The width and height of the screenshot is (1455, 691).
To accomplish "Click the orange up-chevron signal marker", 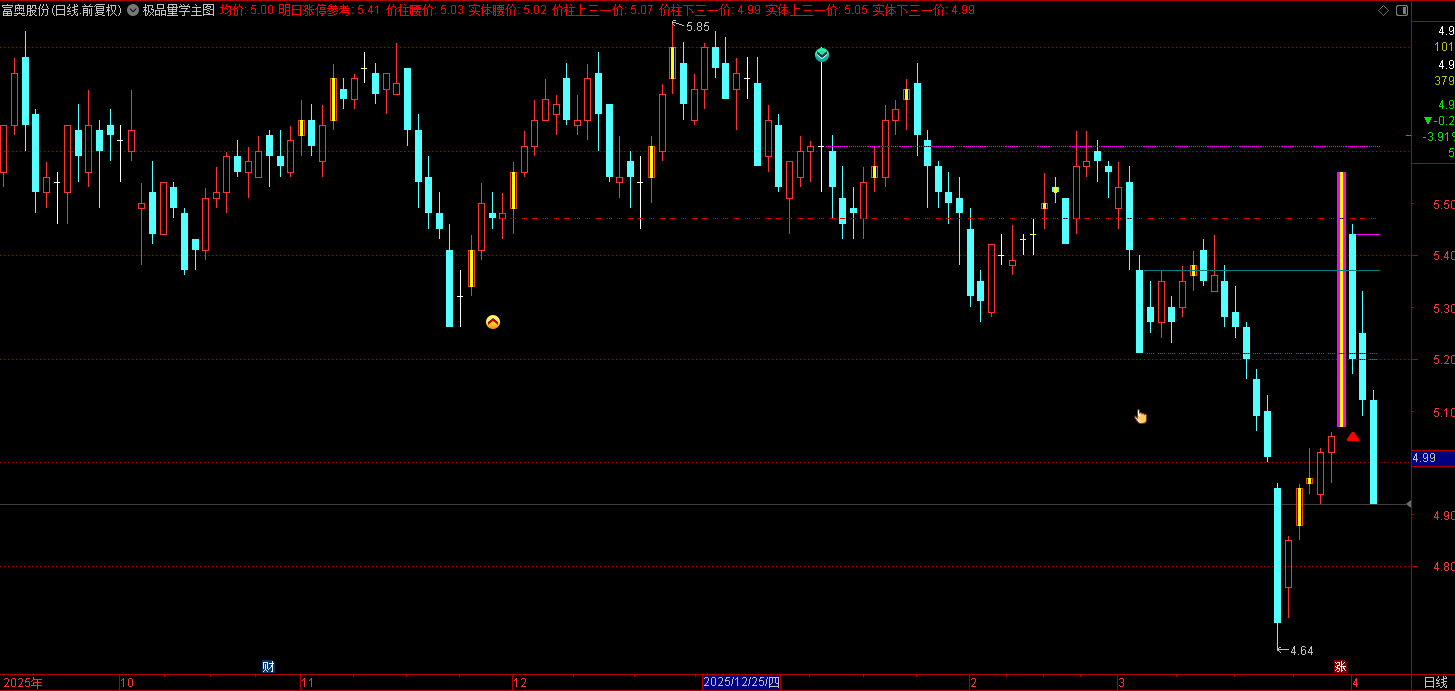I will click(492, 322).
